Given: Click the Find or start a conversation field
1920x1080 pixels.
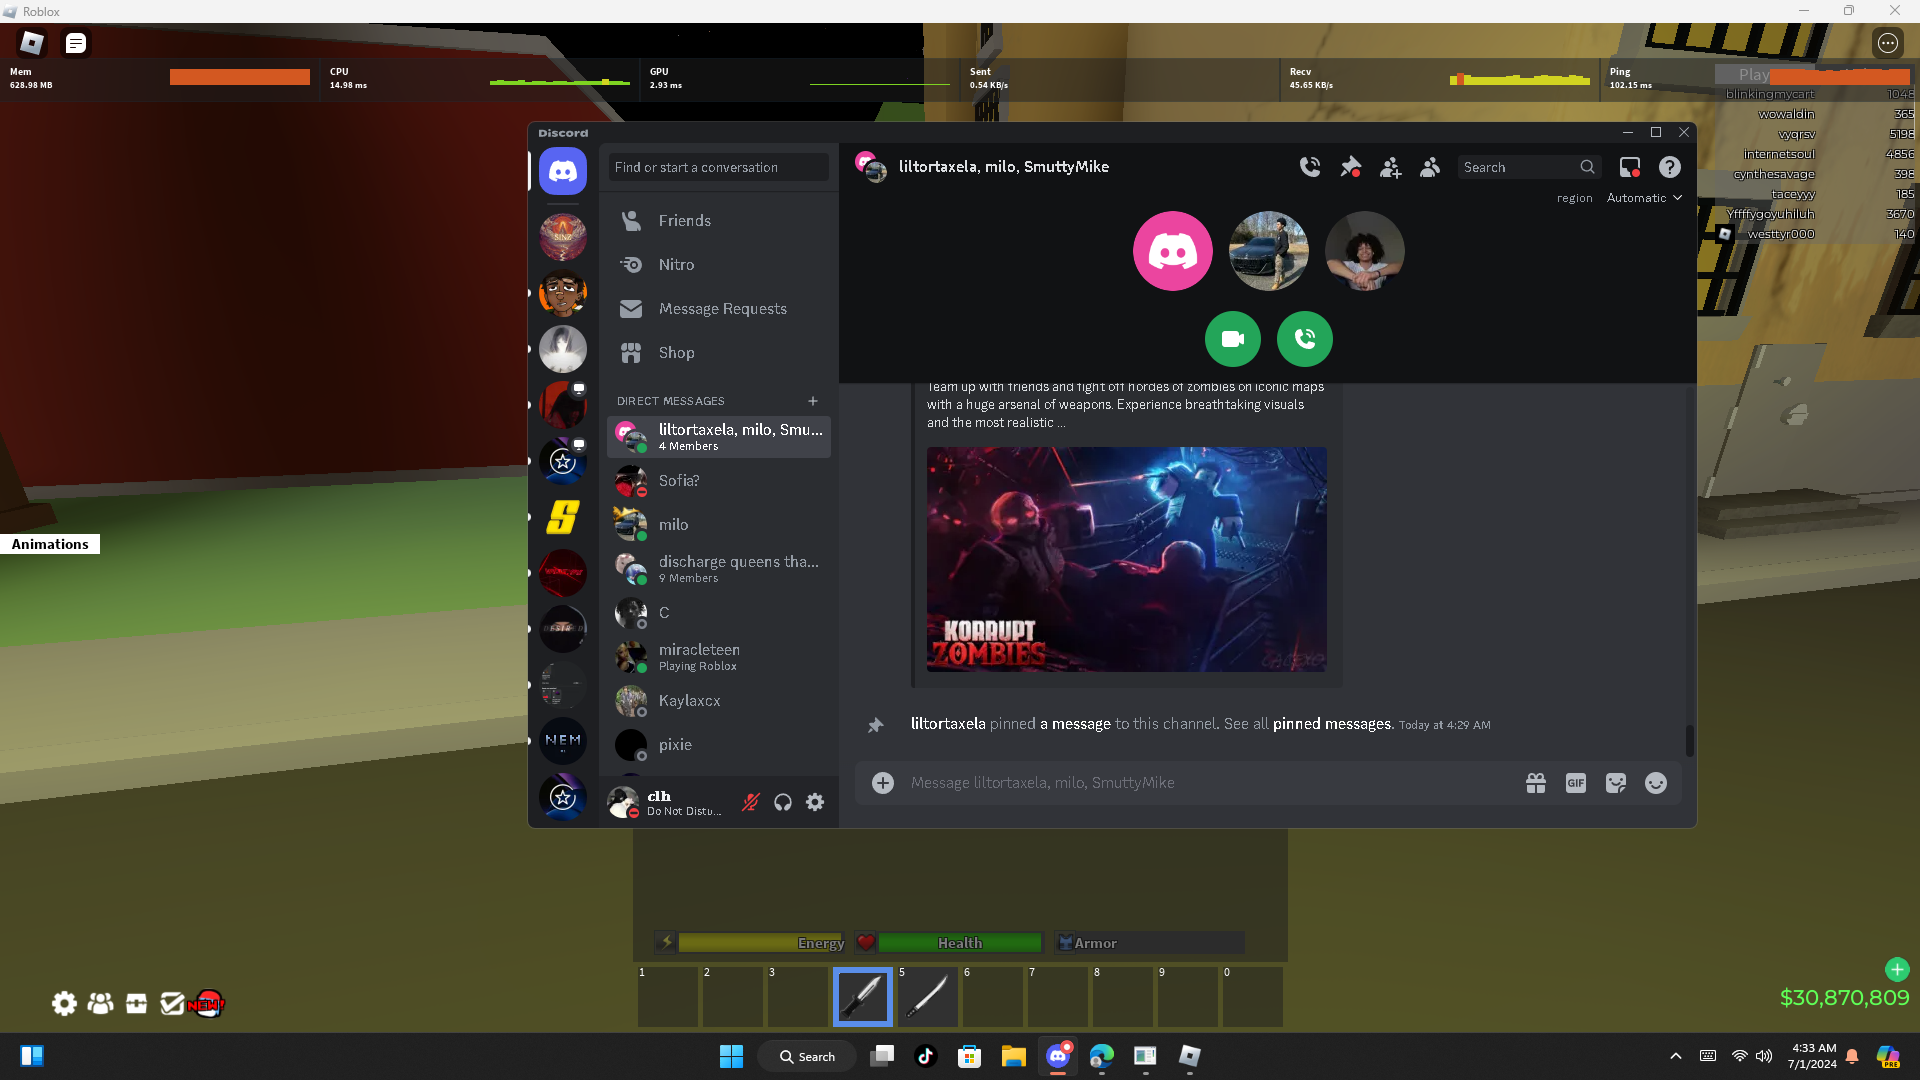Looking at the screenshot, I should tap(719, 167).
